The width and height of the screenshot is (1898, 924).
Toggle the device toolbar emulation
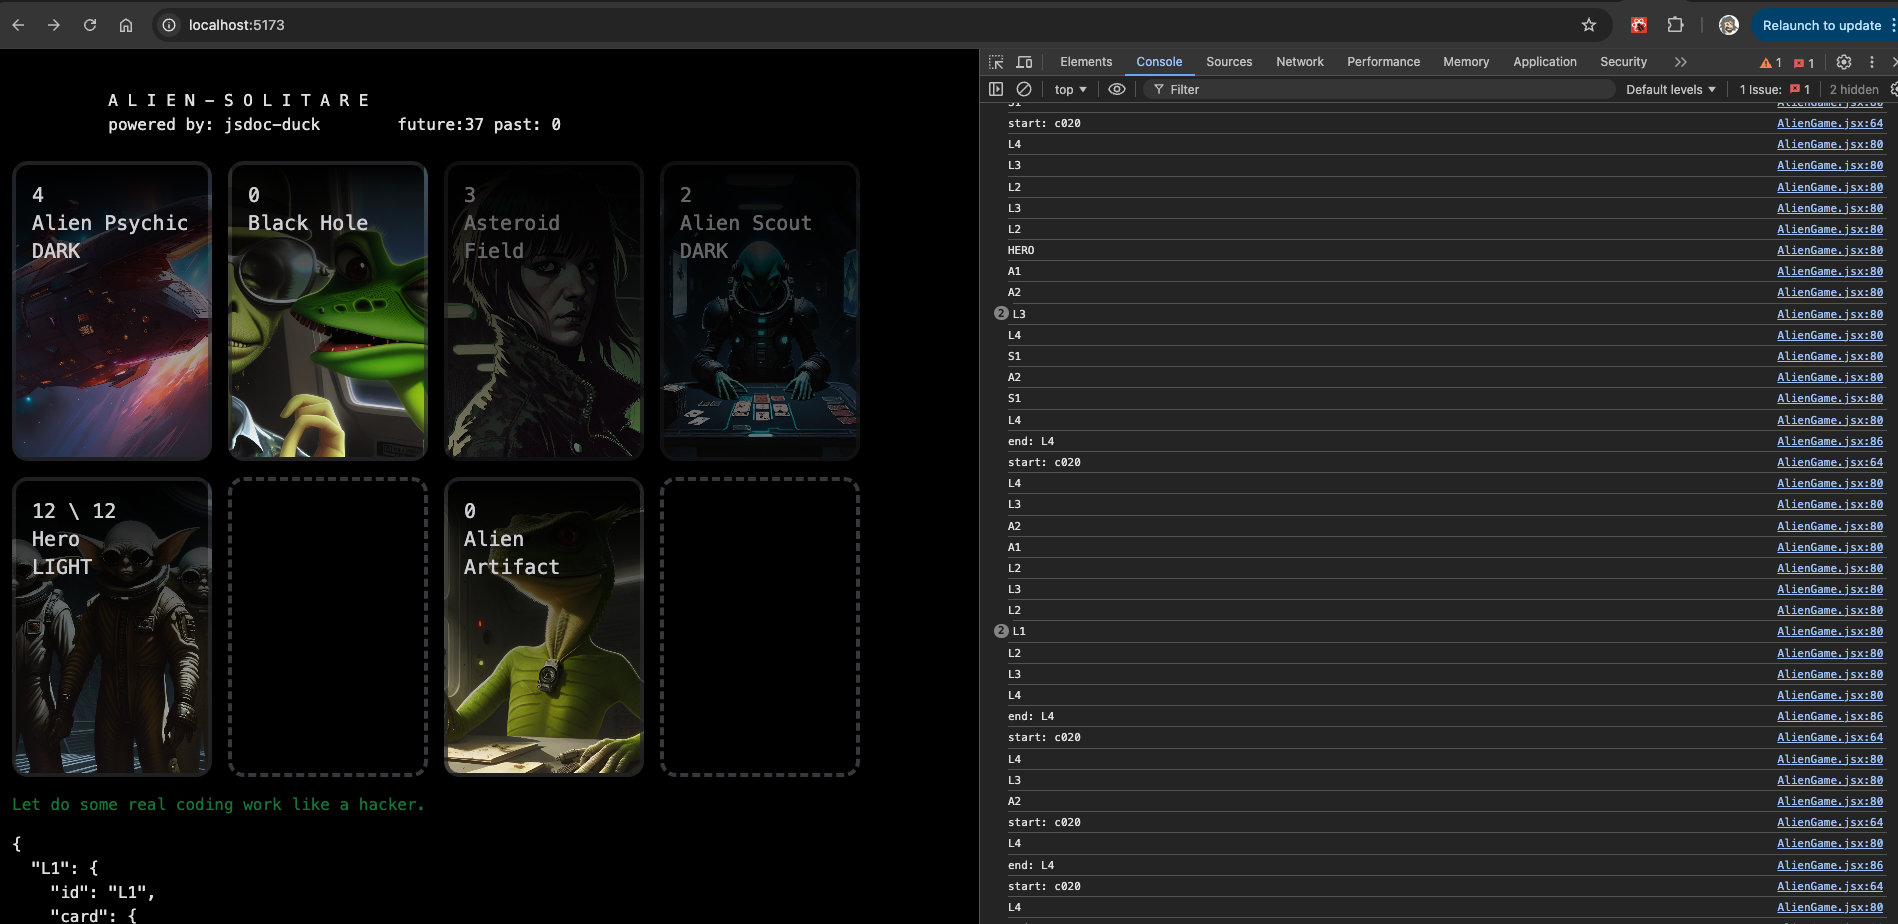point(1024,62)
